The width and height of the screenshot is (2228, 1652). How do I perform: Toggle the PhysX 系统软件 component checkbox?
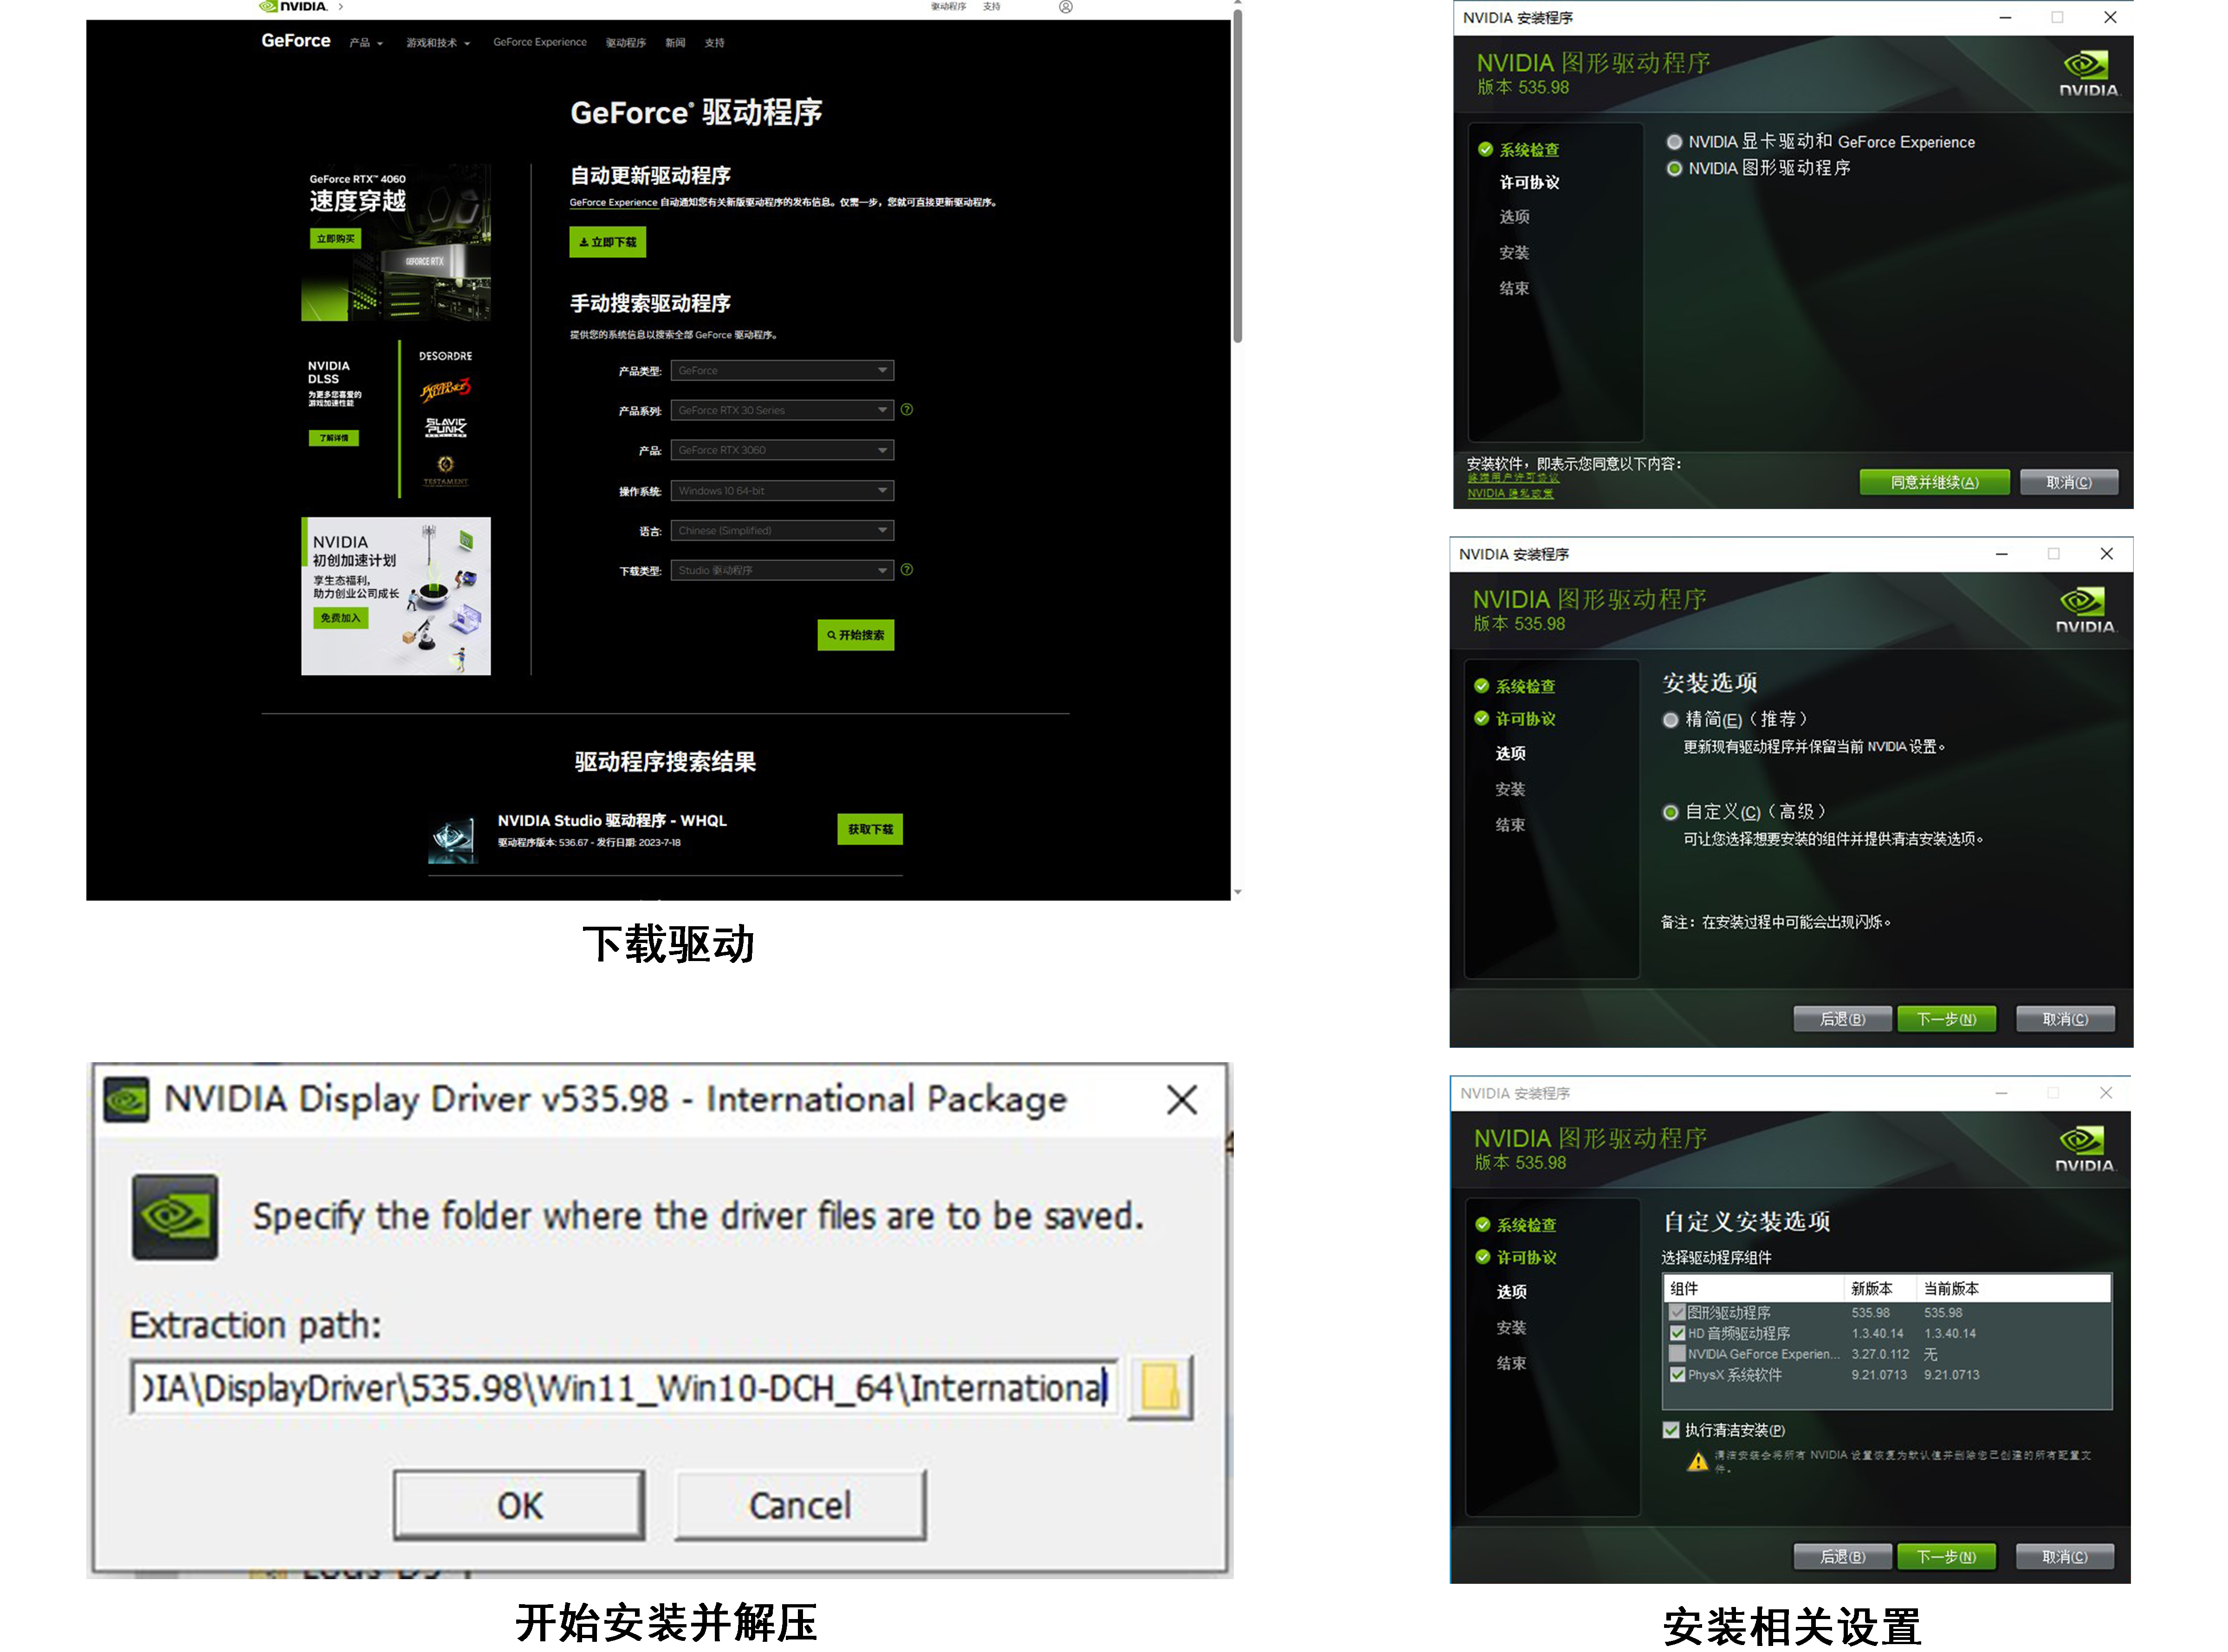click(1678, 1375)
